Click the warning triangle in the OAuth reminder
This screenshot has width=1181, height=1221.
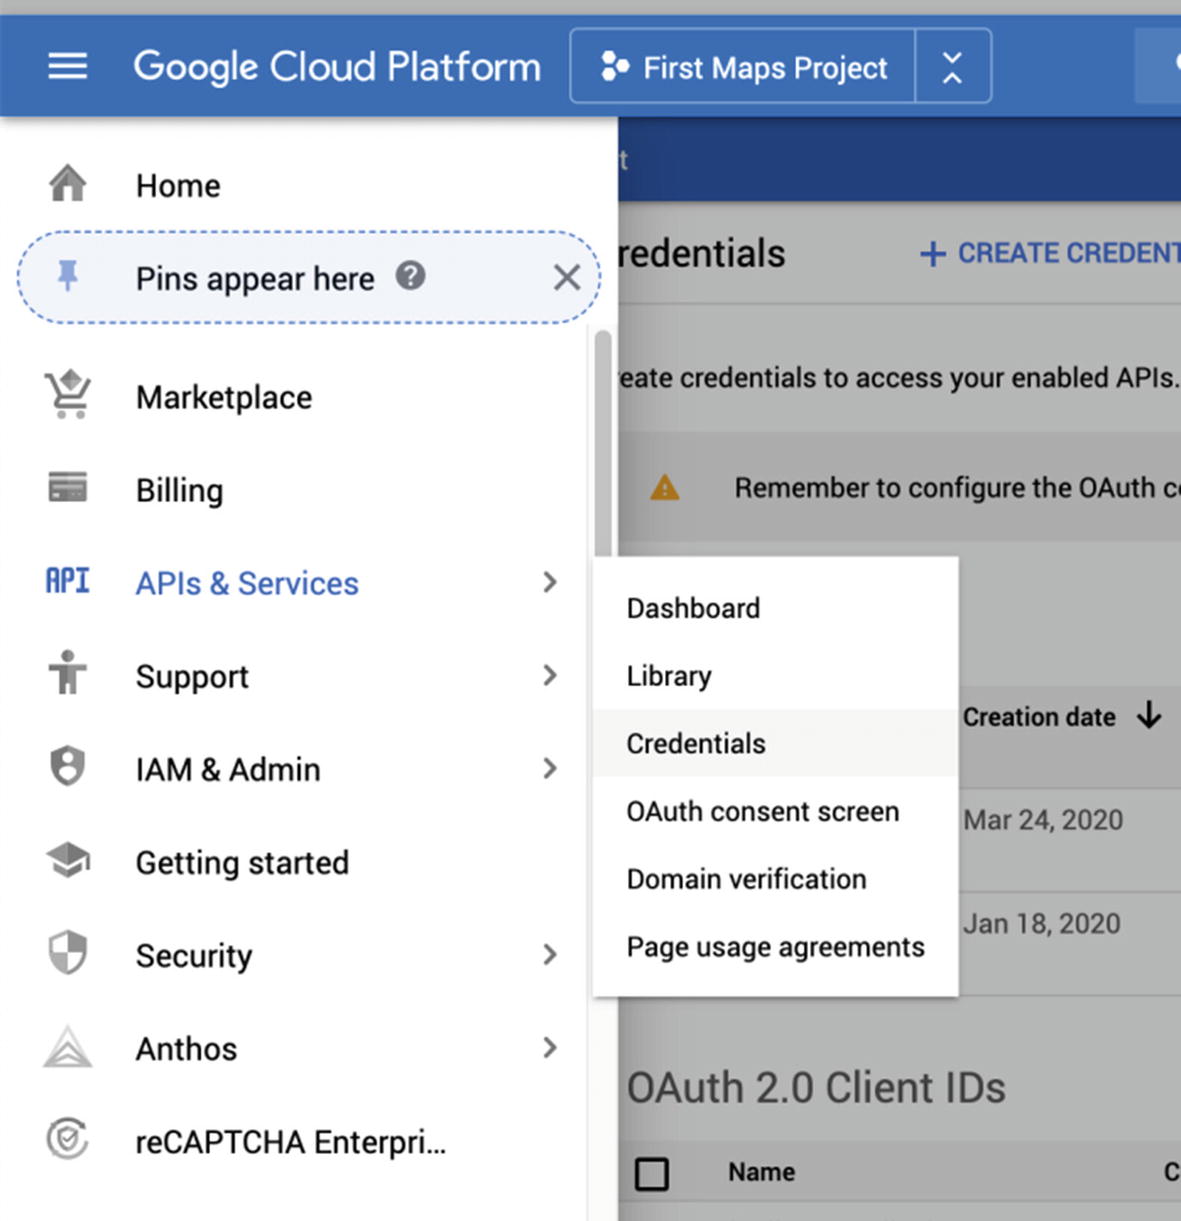coord(664,488)
